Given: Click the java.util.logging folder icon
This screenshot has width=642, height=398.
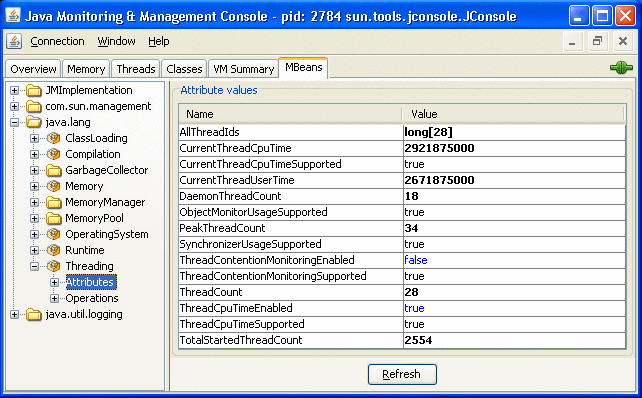Looking at the screenshot, I should pyautogui.click(x=34, y=314).
